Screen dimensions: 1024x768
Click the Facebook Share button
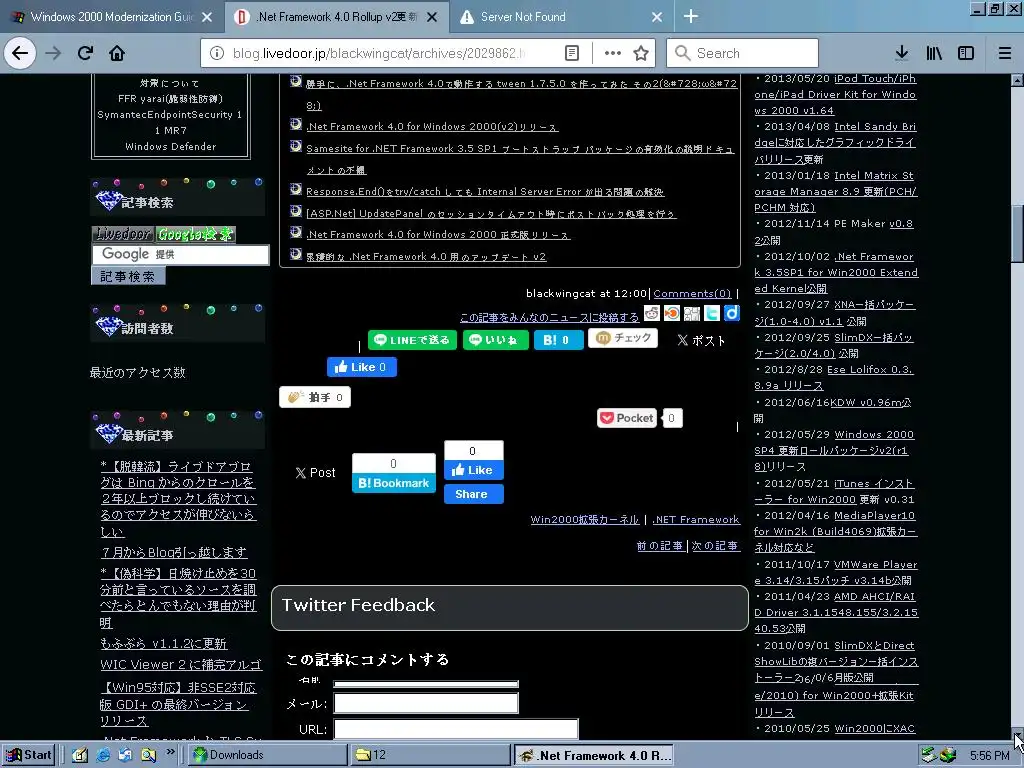point(473,494)
